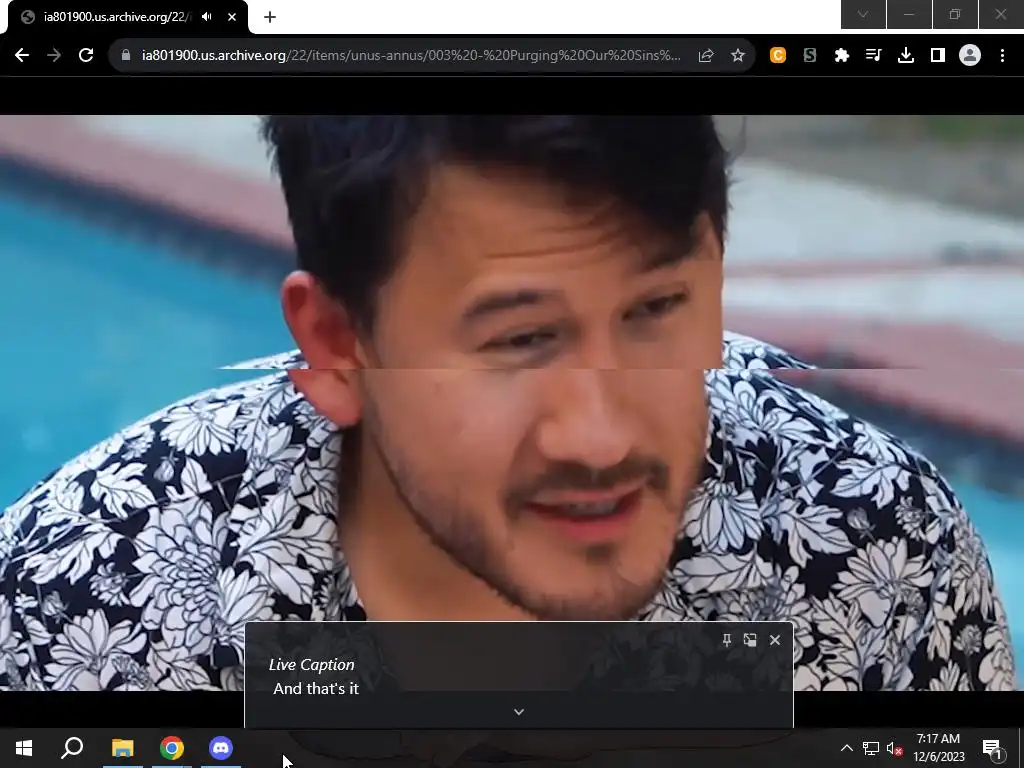Show Chrome downloads
The width and height of the screenshot is (1024, 768).
coord(906,56)
